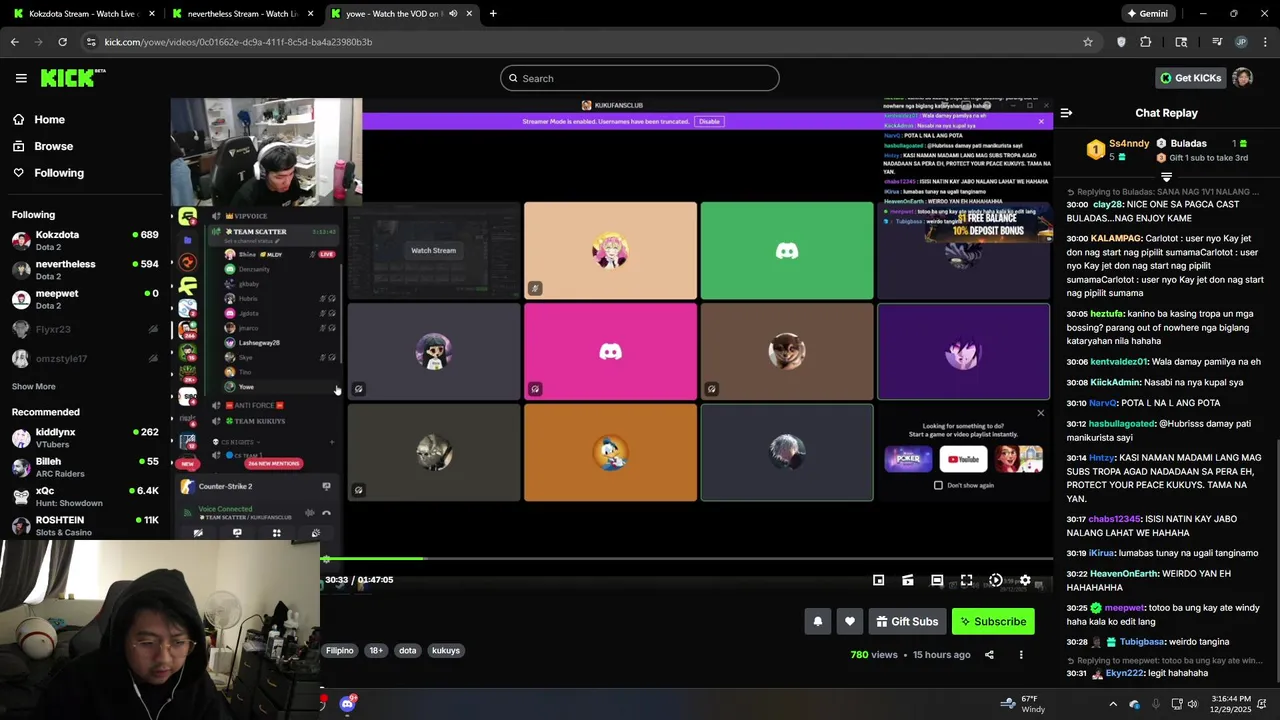Open recommended channel xQc
Image resolution: width=1280 pixels, height=720 pixels.
click(x=85, y=497)
